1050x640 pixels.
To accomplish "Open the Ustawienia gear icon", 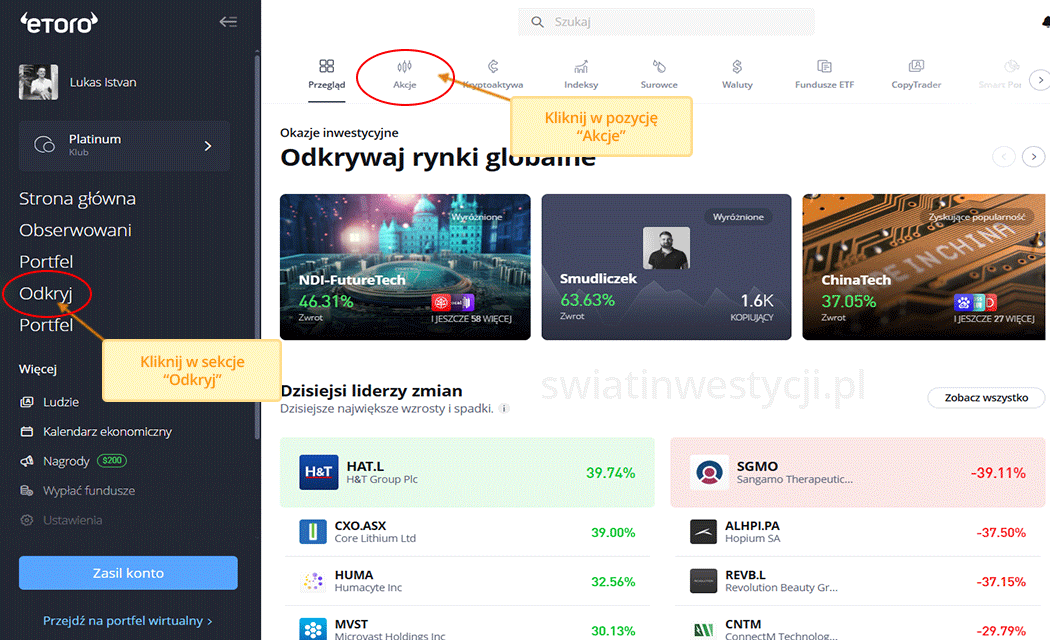I will point(27,520).
